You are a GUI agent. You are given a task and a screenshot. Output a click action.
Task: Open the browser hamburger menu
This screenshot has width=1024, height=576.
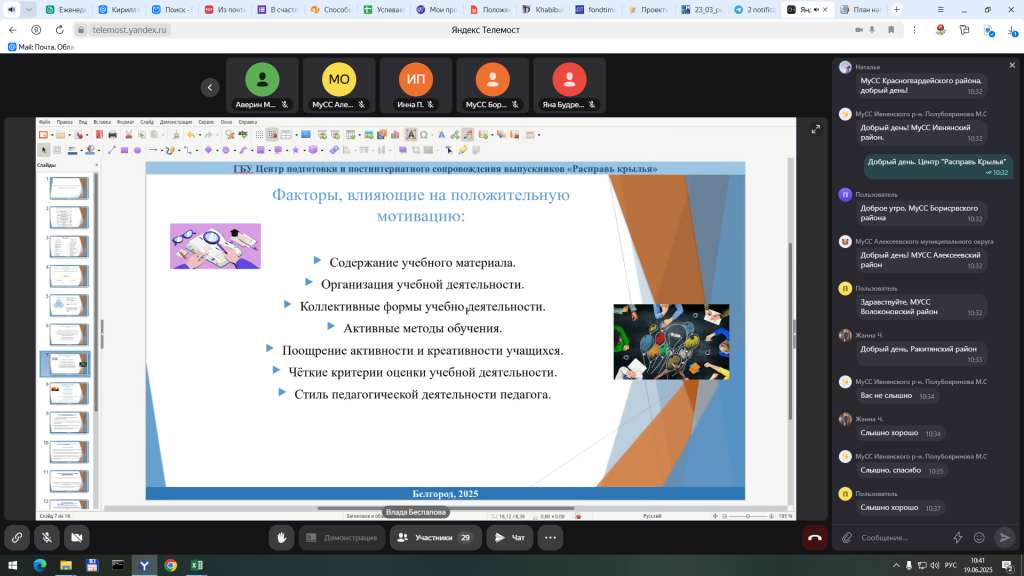point(940,10)
